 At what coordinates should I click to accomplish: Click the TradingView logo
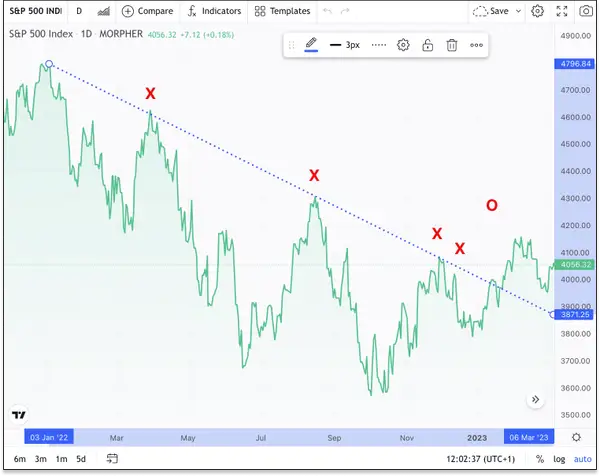(x=19, y=415)
